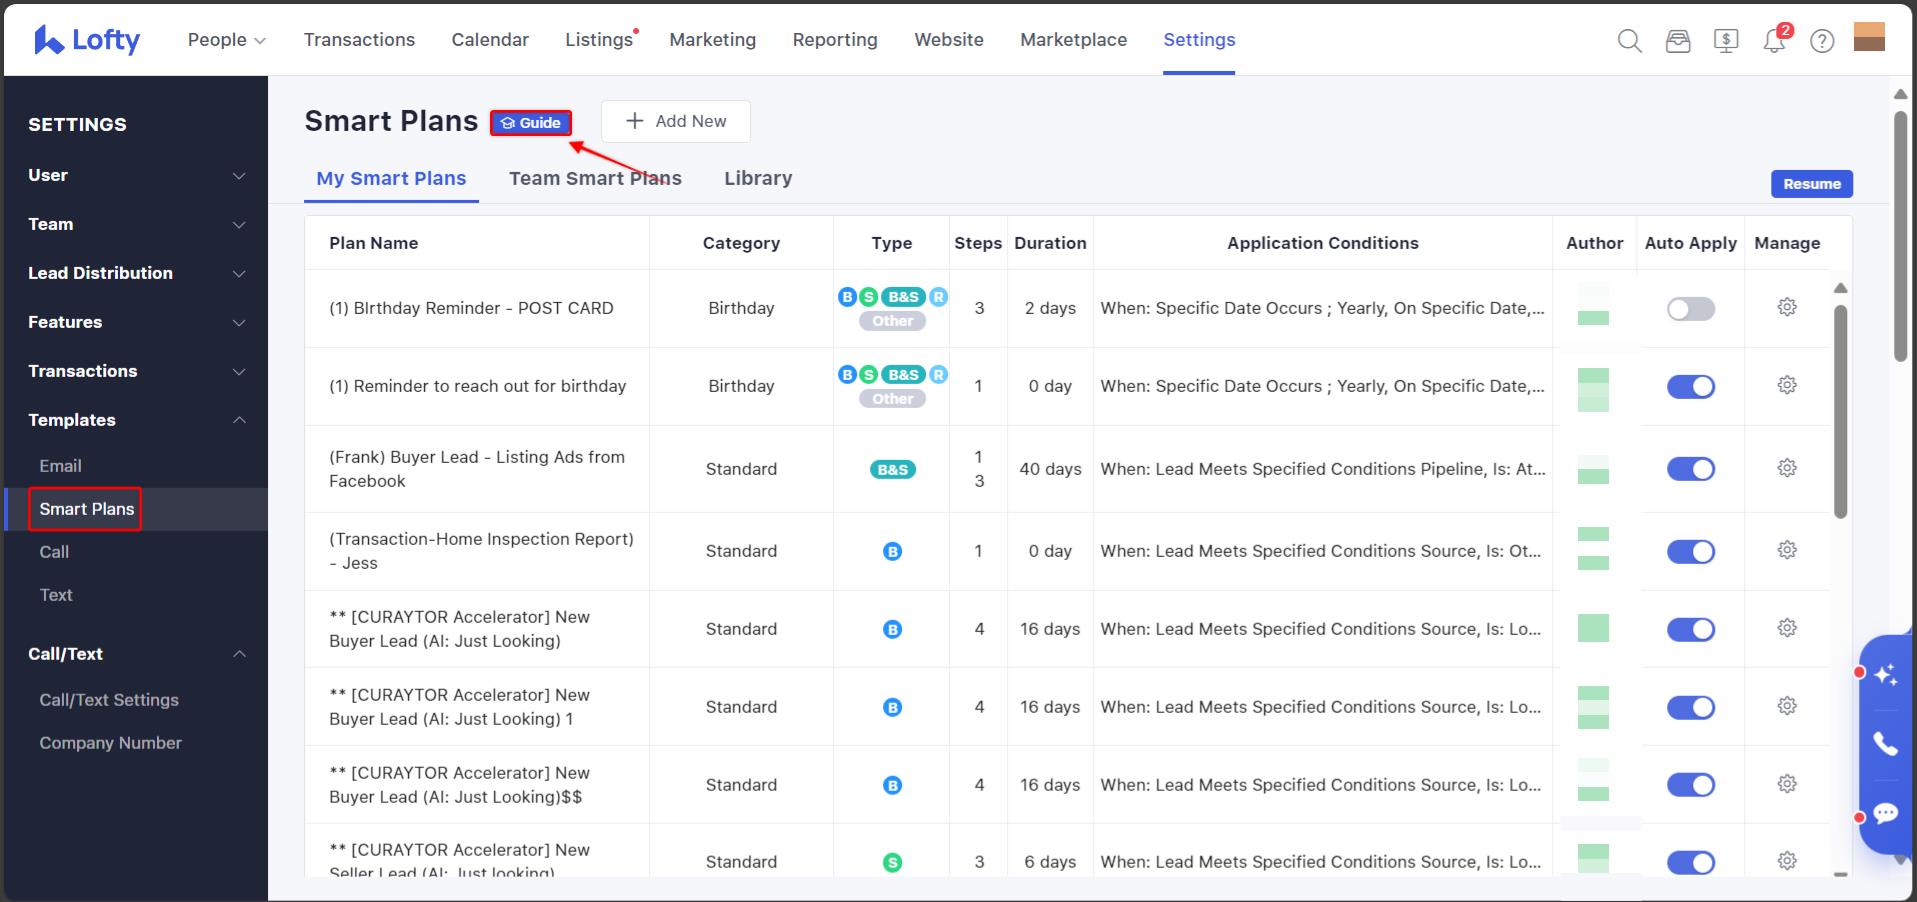The image size is (1917, 902).
Task: Click the Add New button
Action: click(675, 121)
